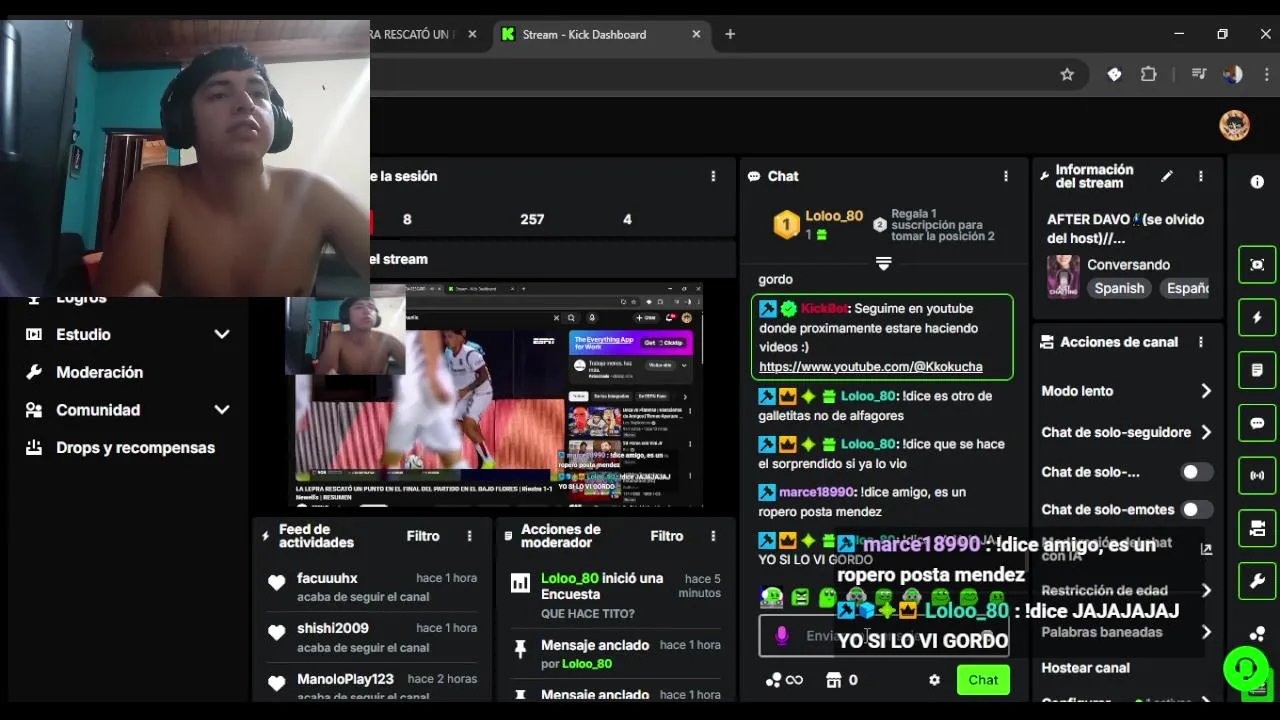1280x720 pixels.
Task: Close the Stream - Kick Dashboard tab
Action: (696, 34)
